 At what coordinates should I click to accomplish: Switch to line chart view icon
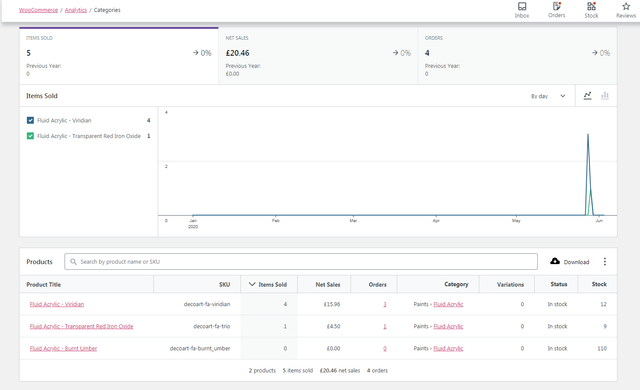[587, 95]
